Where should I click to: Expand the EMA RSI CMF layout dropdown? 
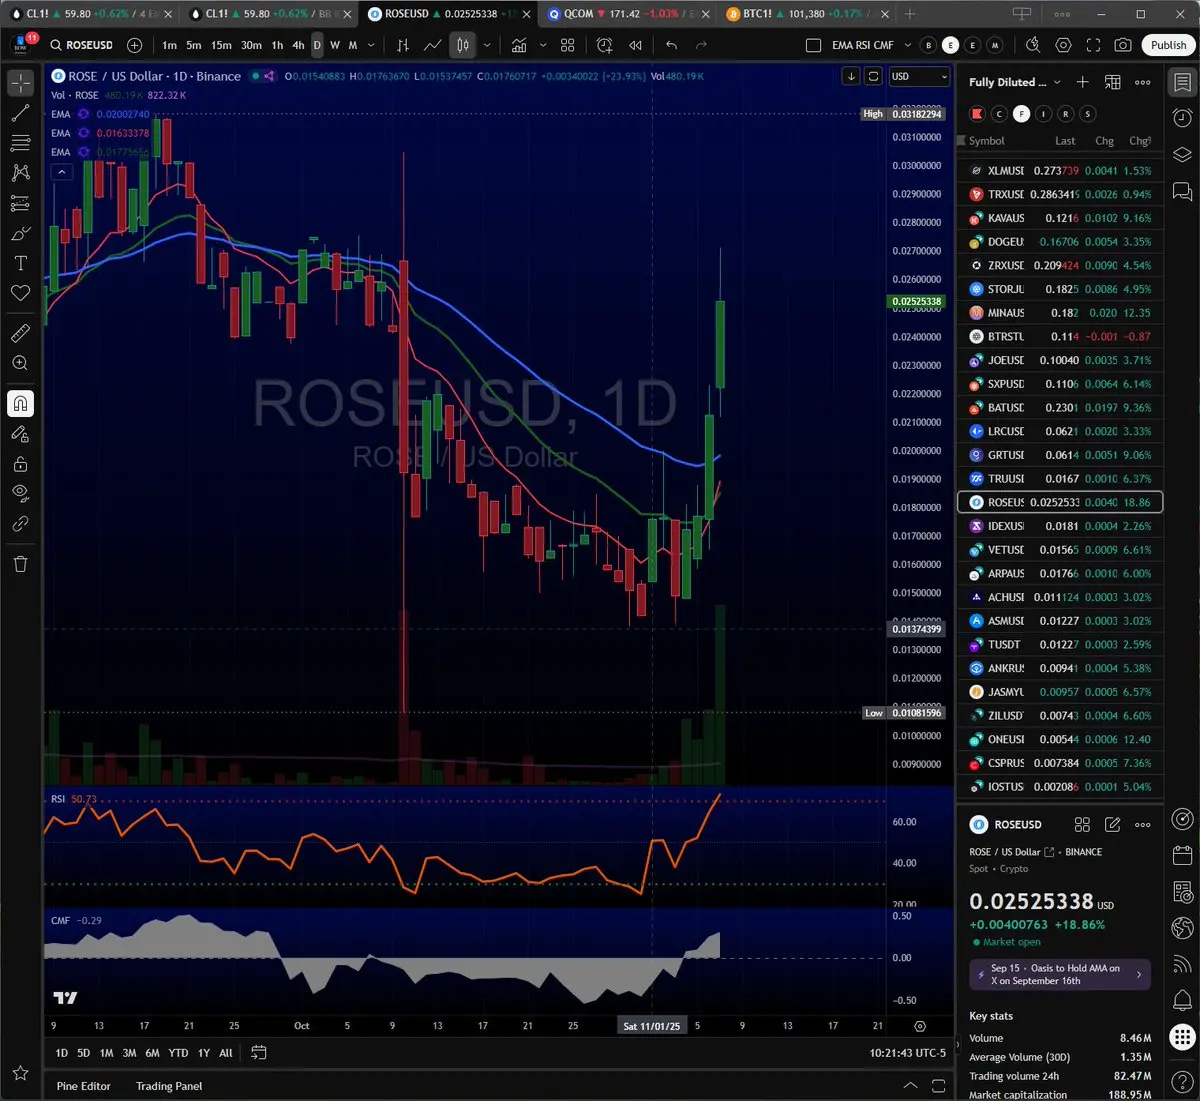click(908, 45)
